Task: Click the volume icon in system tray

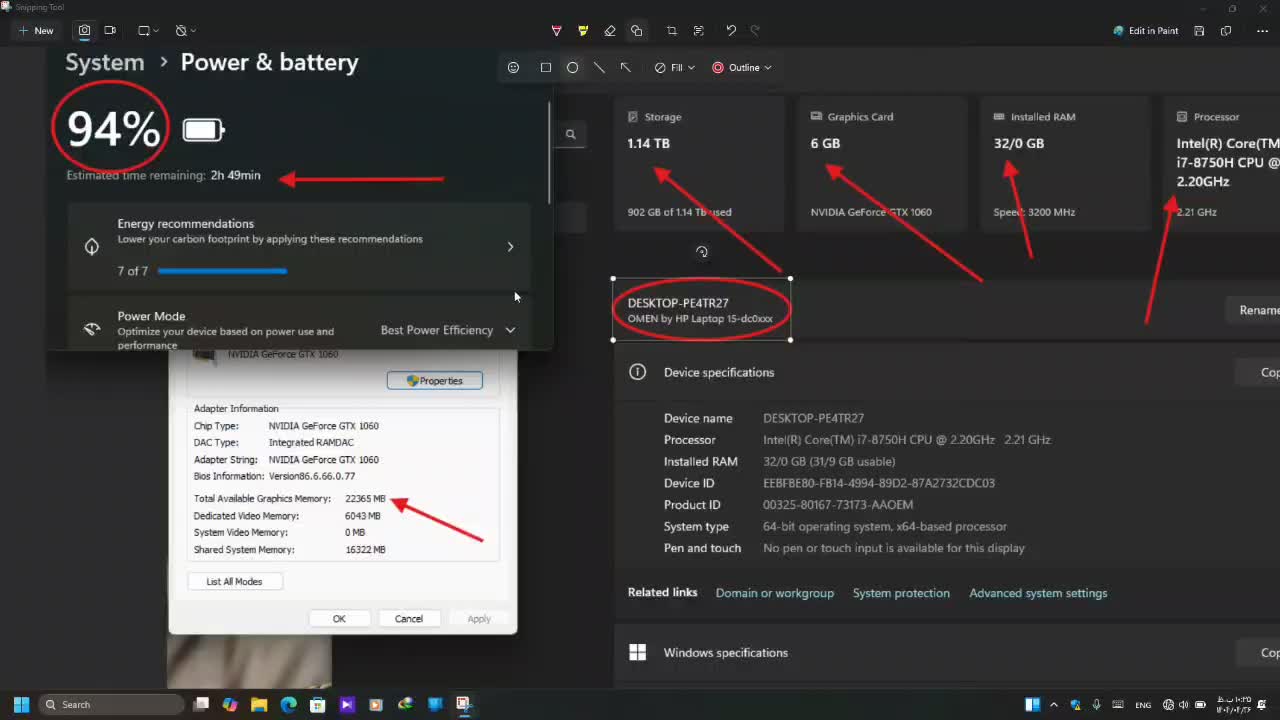Action: 1183,705
